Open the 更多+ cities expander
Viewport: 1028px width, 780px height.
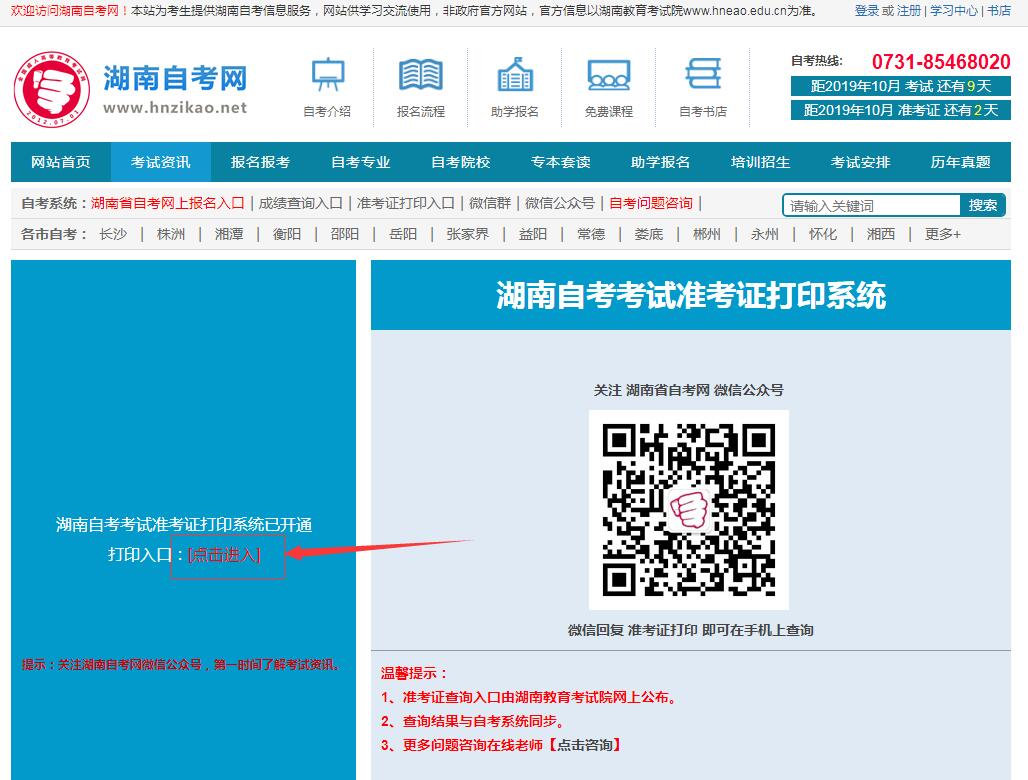coord(942,234)
